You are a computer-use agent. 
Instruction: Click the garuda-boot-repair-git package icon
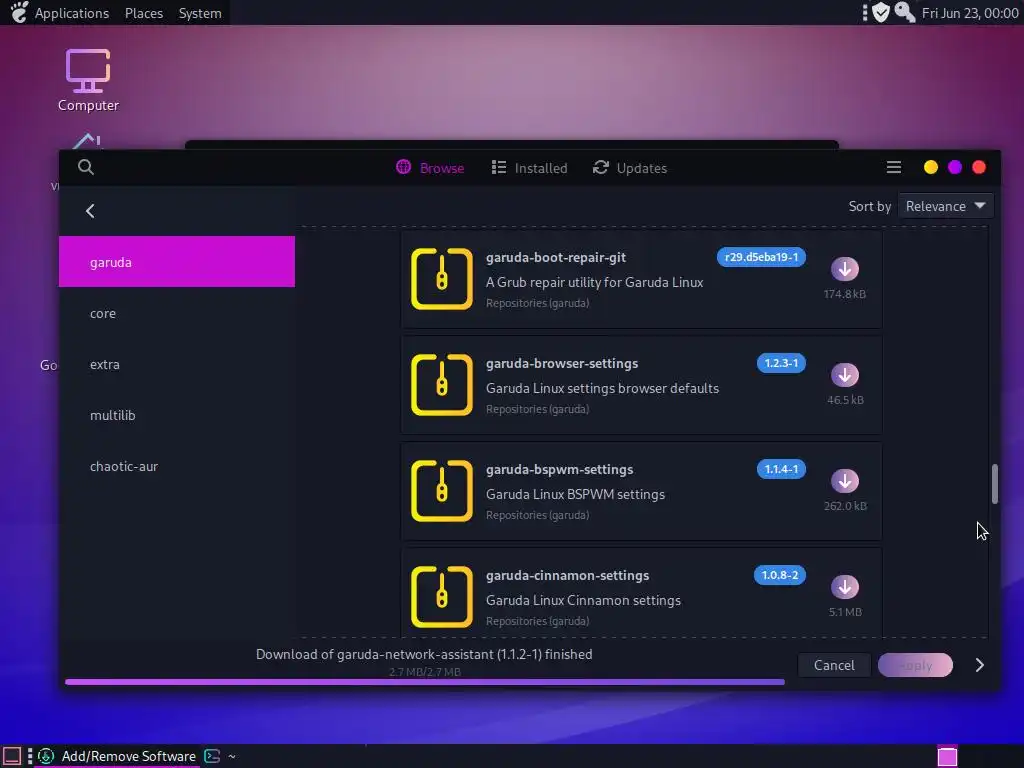point(442,279)
